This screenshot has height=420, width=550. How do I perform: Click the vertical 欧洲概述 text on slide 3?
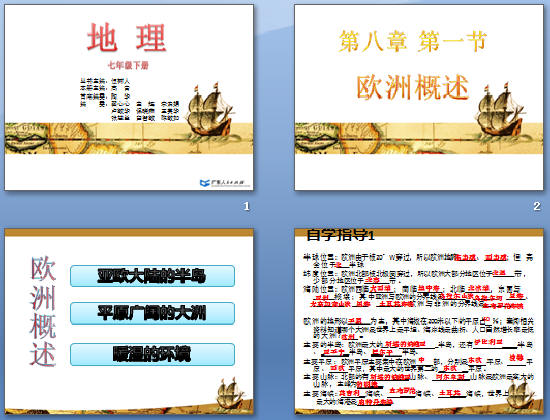click(x=43, y=311)
